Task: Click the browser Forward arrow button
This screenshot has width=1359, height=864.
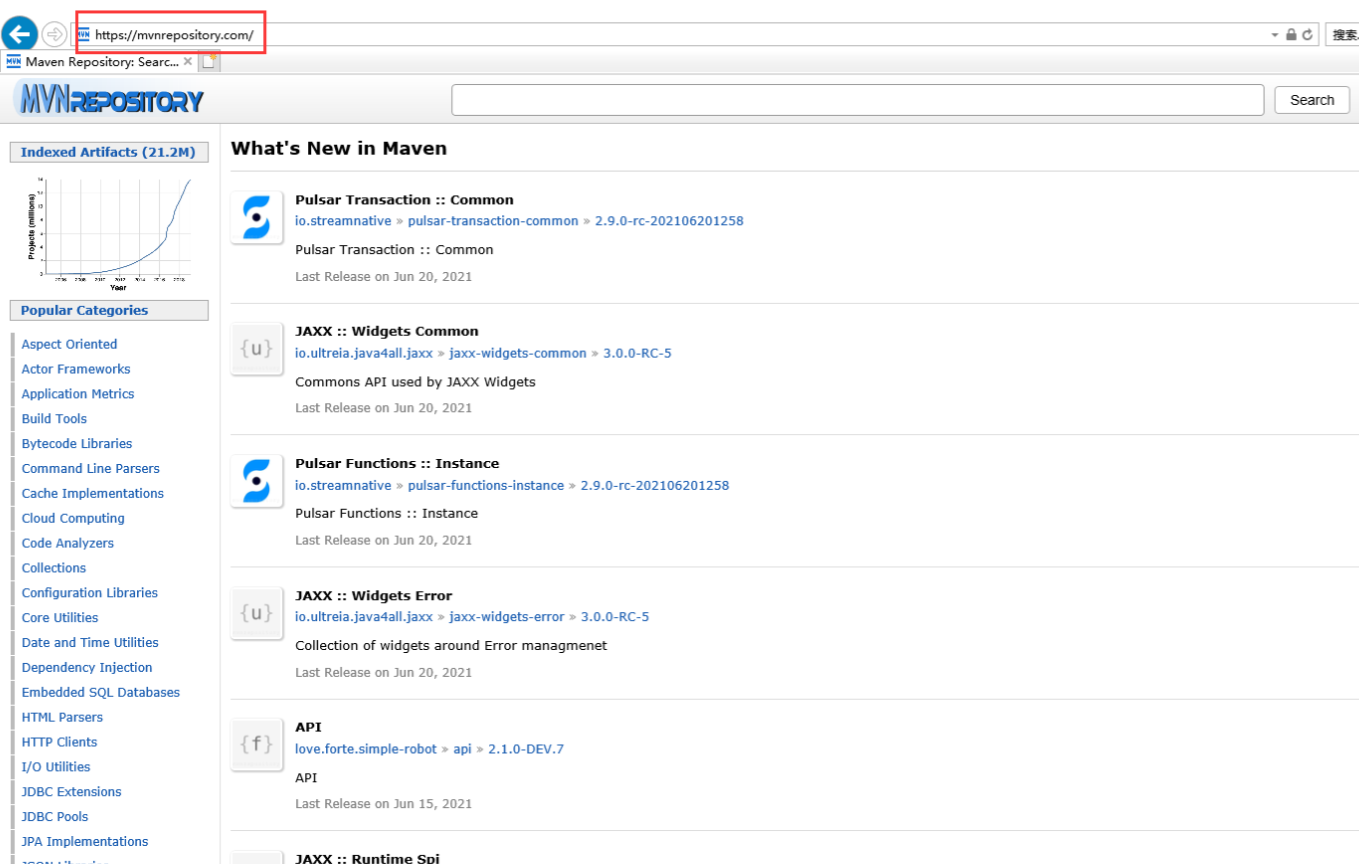Action: coord(54,34)
